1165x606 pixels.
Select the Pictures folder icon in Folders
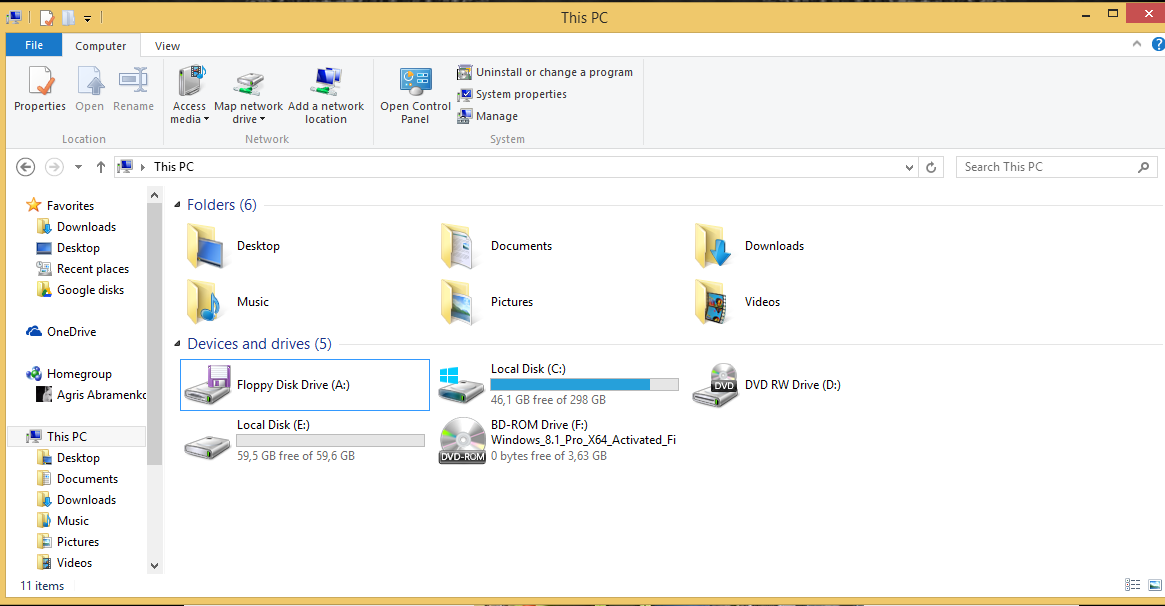tap(458, 302)
